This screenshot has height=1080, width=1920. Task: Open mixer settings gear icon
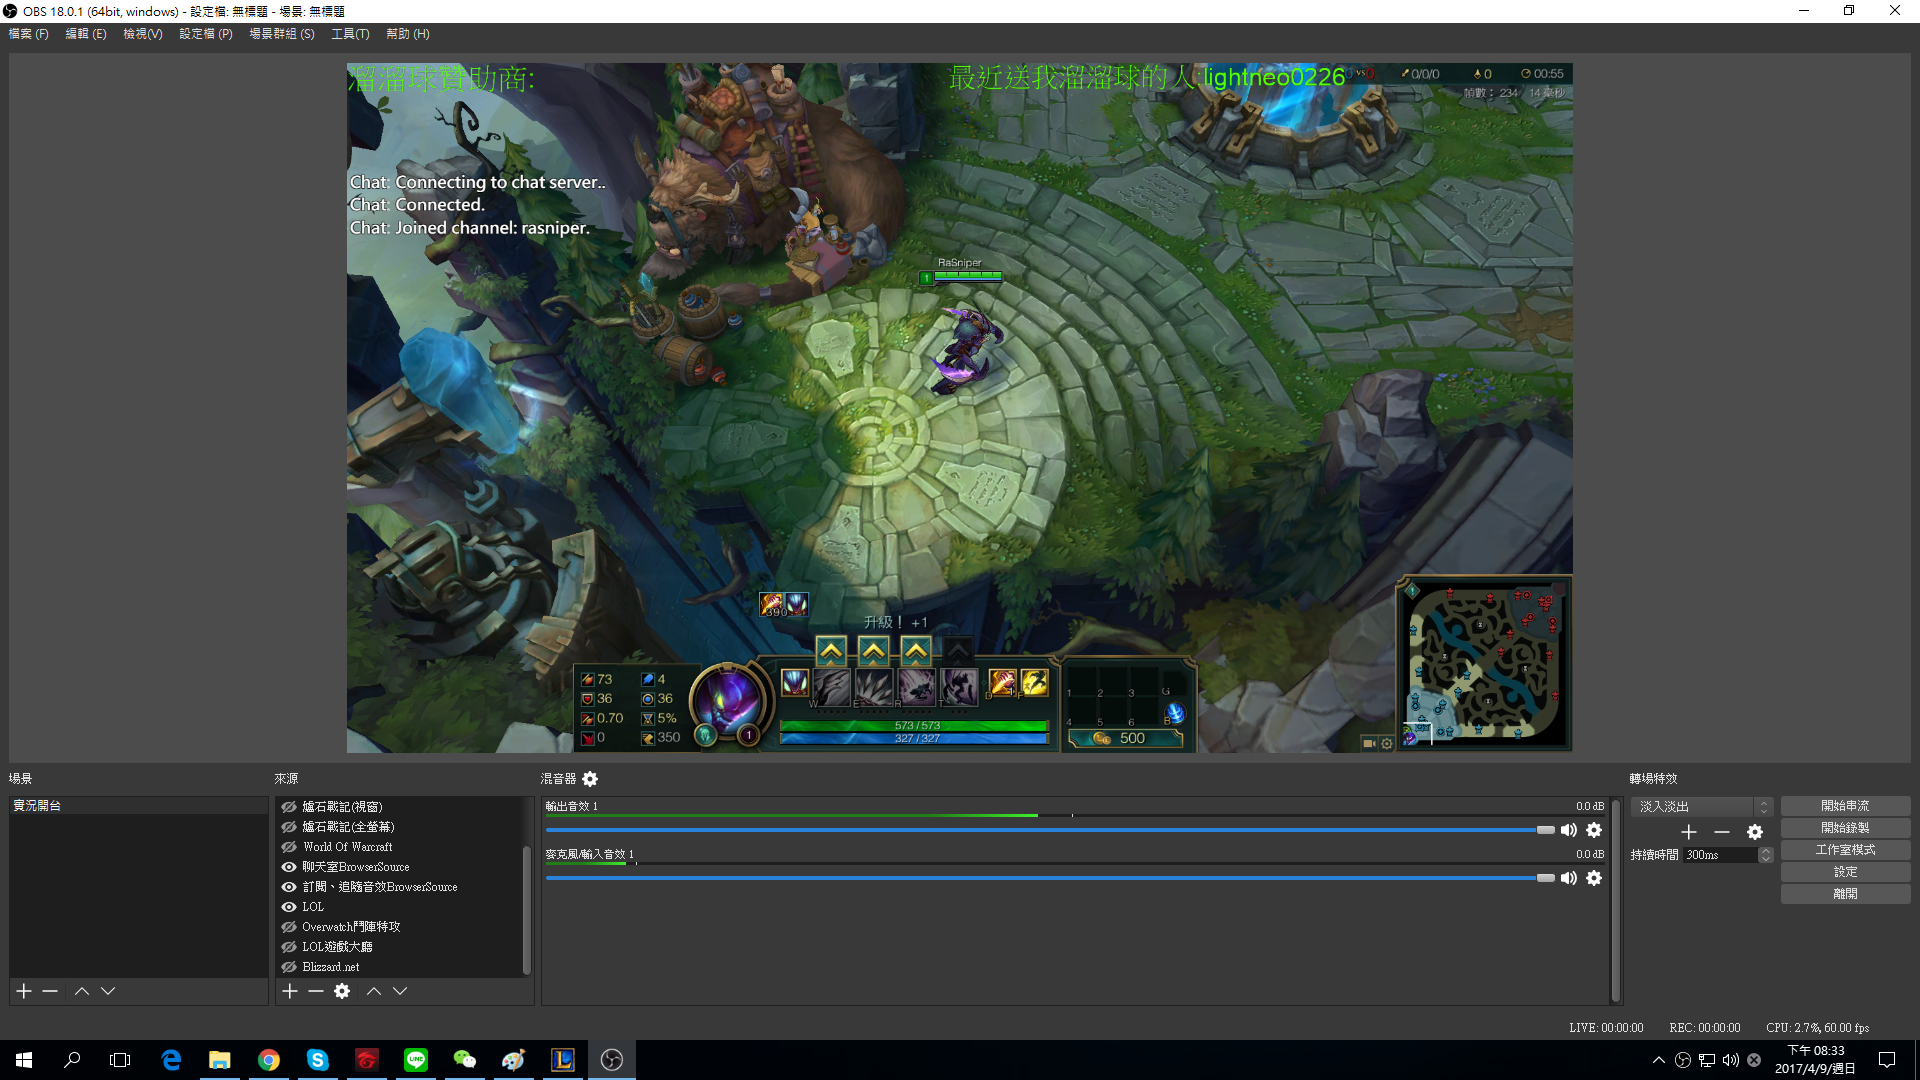(590, 779)
